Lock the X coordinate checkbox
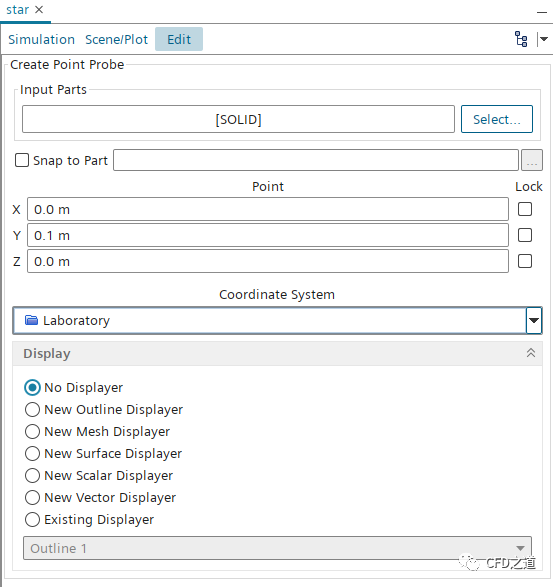Viewport: 553px width, 587px height. [x=525, y=209]
